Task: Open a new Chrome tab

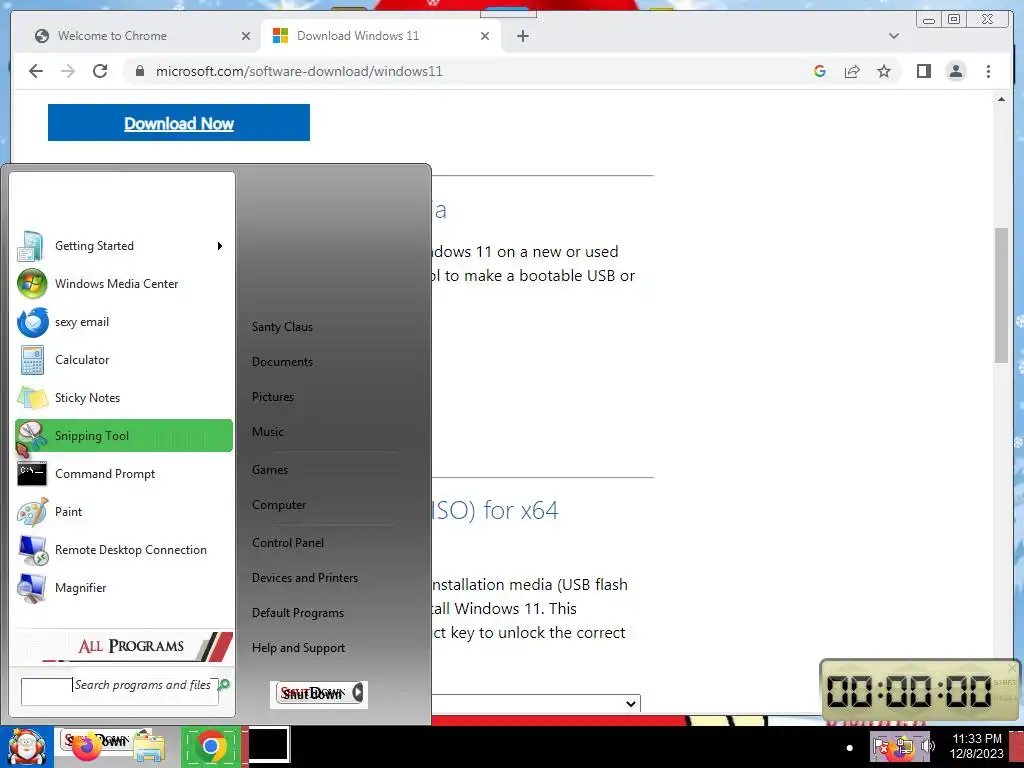Action: [x=522, y=36]
